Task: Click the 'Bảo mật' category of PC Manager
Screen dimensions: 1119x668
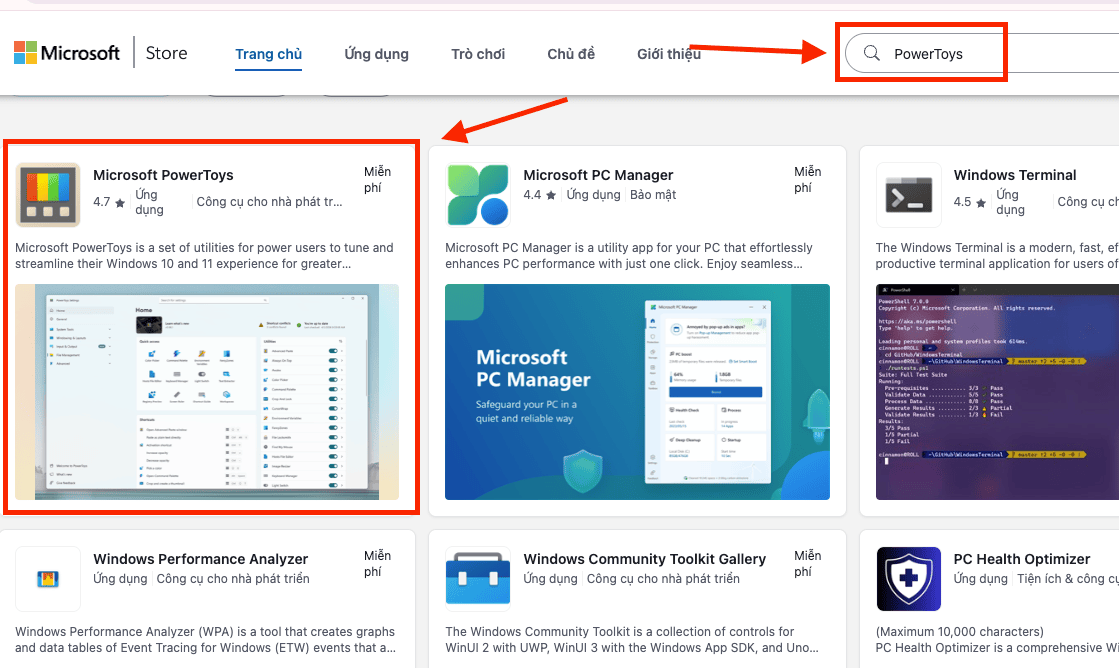Action: tap(653, 195)
